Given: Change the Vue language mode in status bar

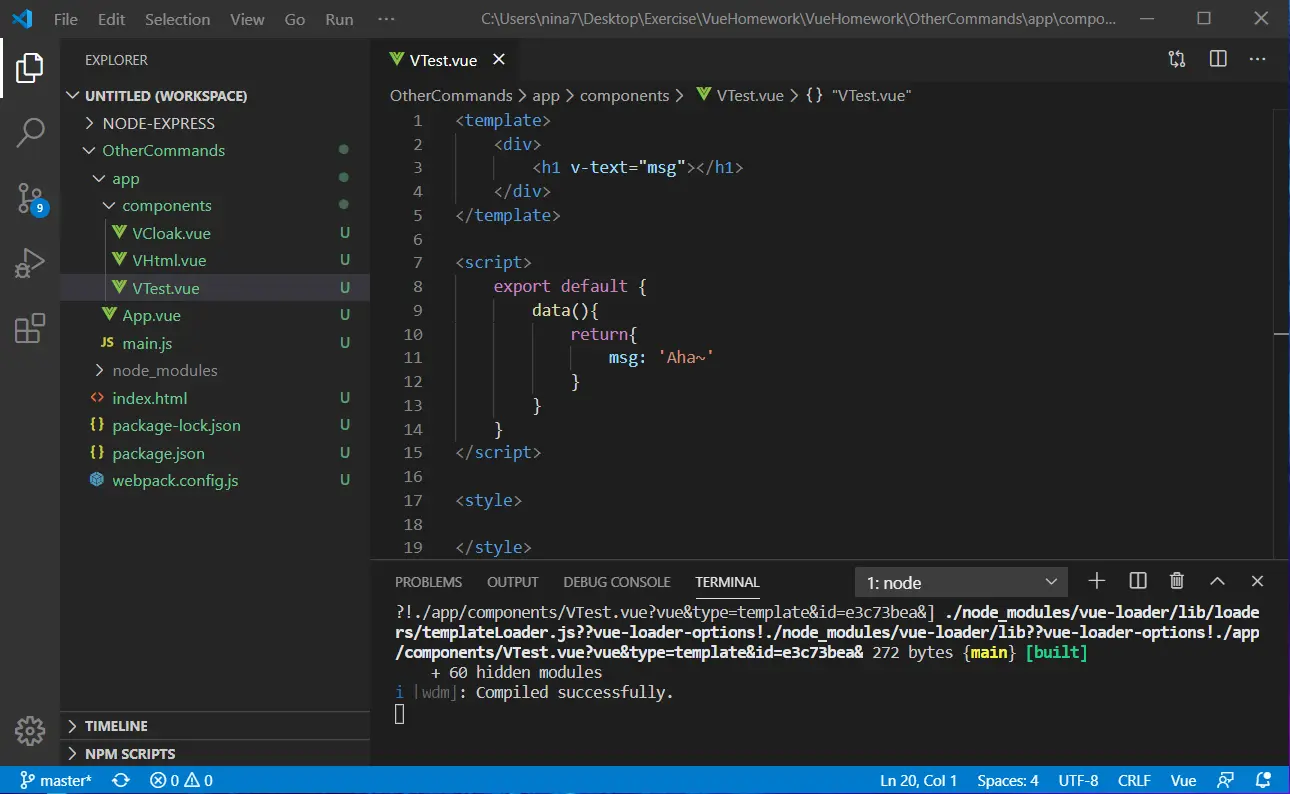Looking at the screenshot, I should pos(1183,780).
